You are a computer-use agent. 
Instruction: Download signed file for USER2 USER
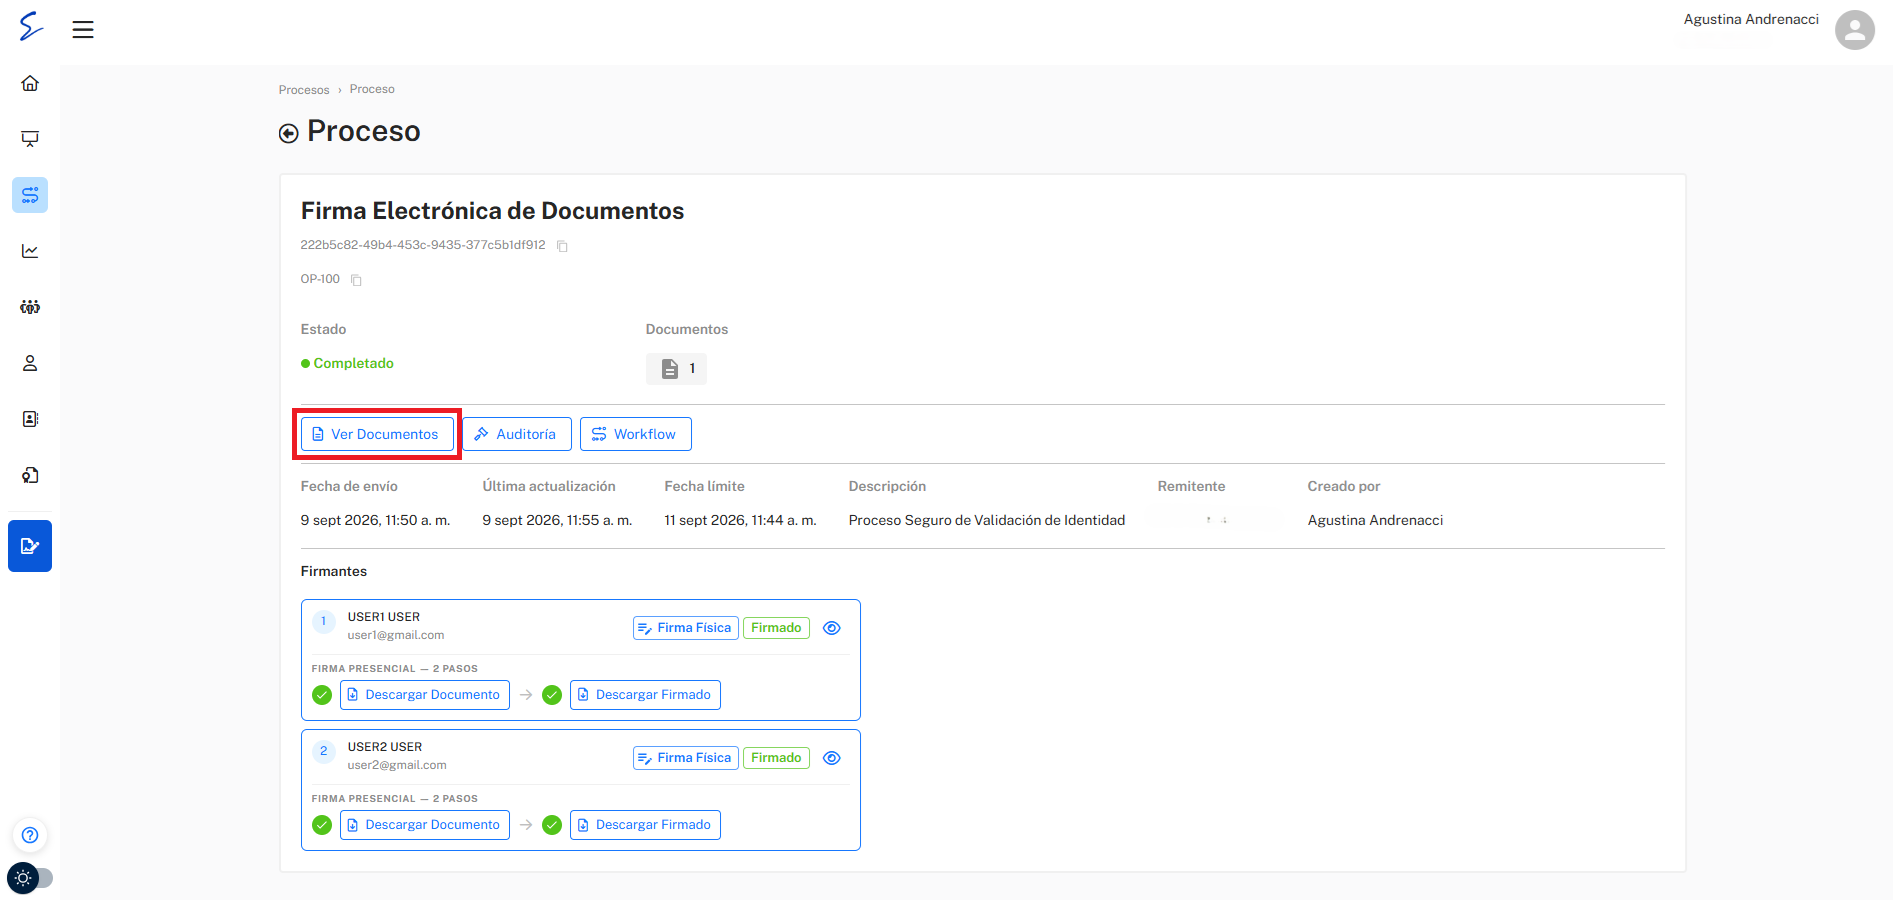click(x=645, y=825)
